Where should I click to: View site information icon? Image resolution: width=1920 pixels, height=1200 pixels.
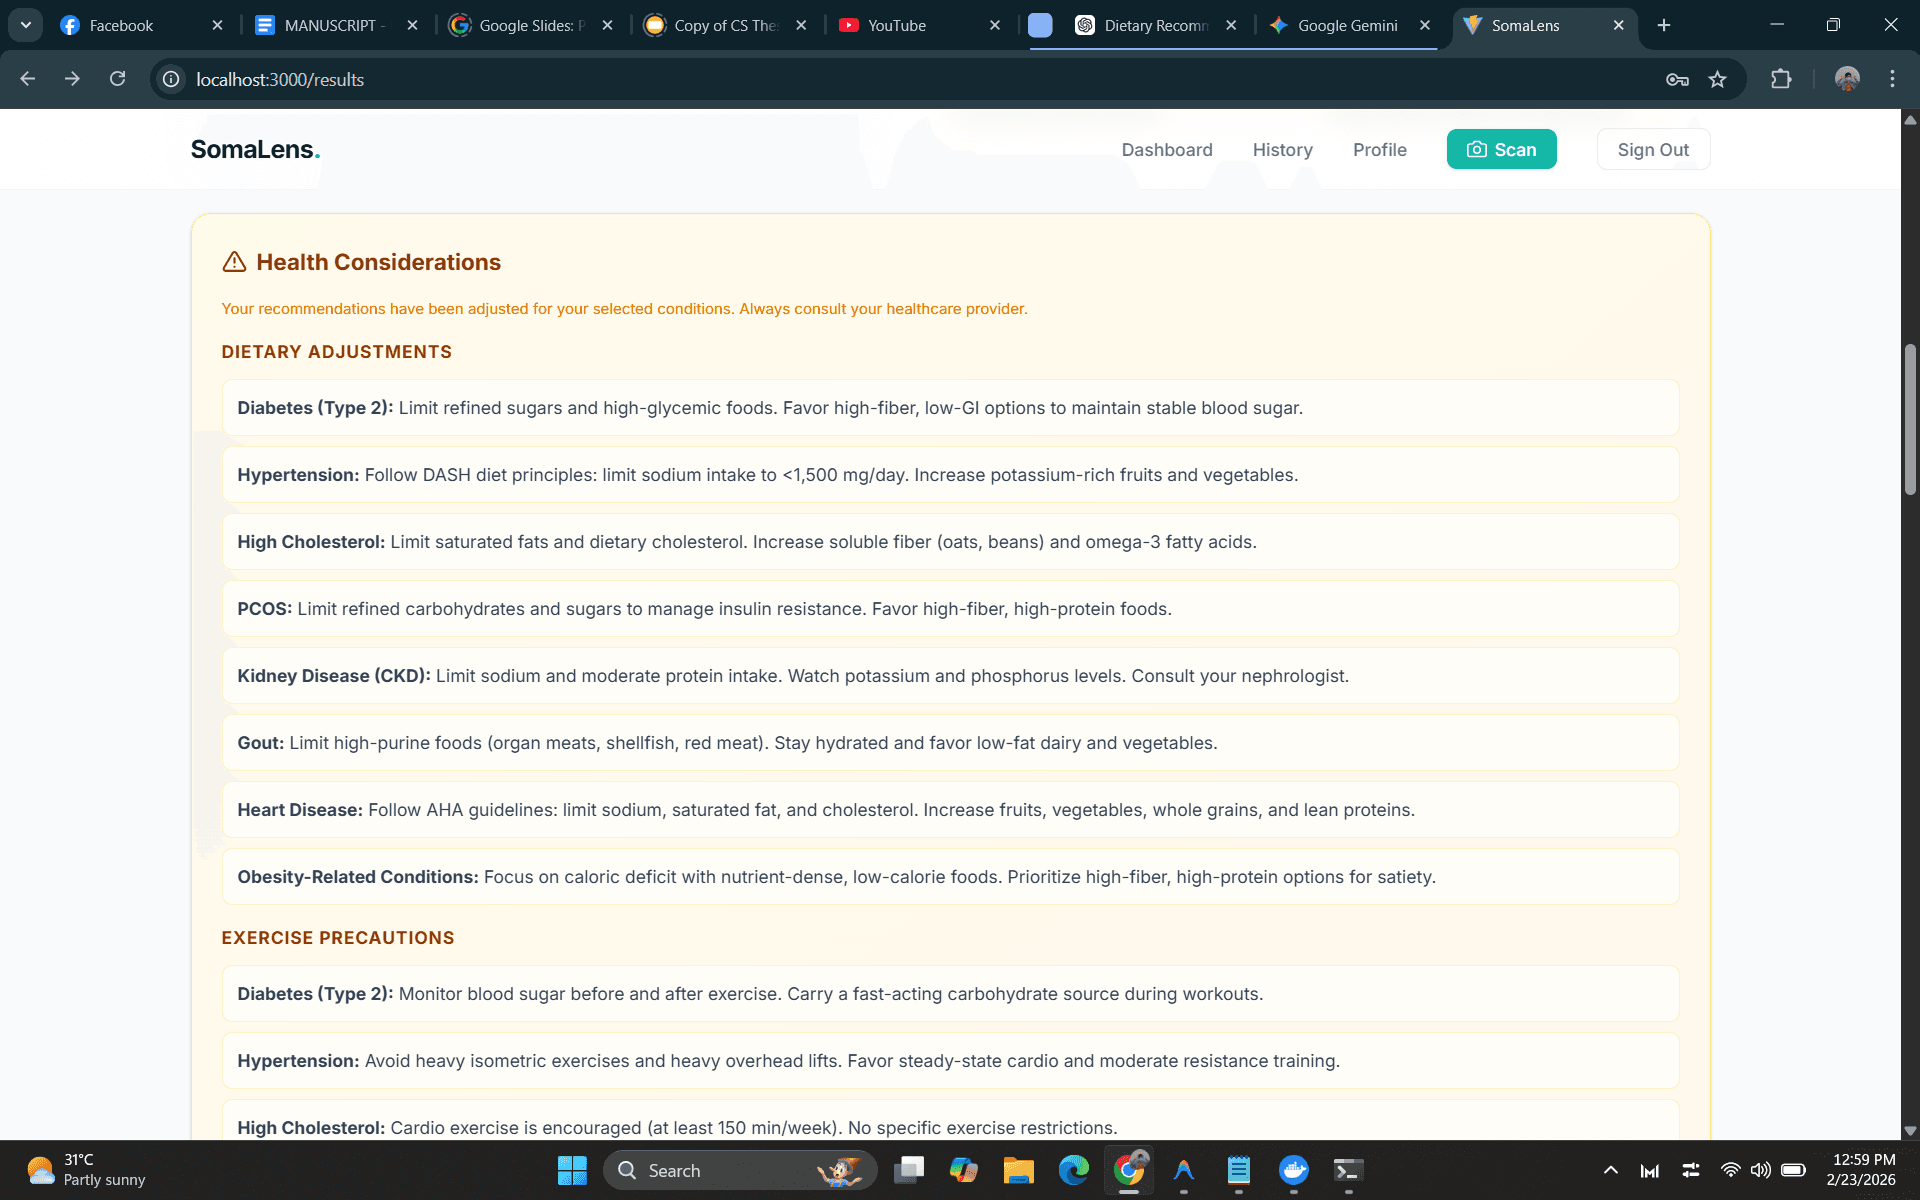click(x=171, y=79)
